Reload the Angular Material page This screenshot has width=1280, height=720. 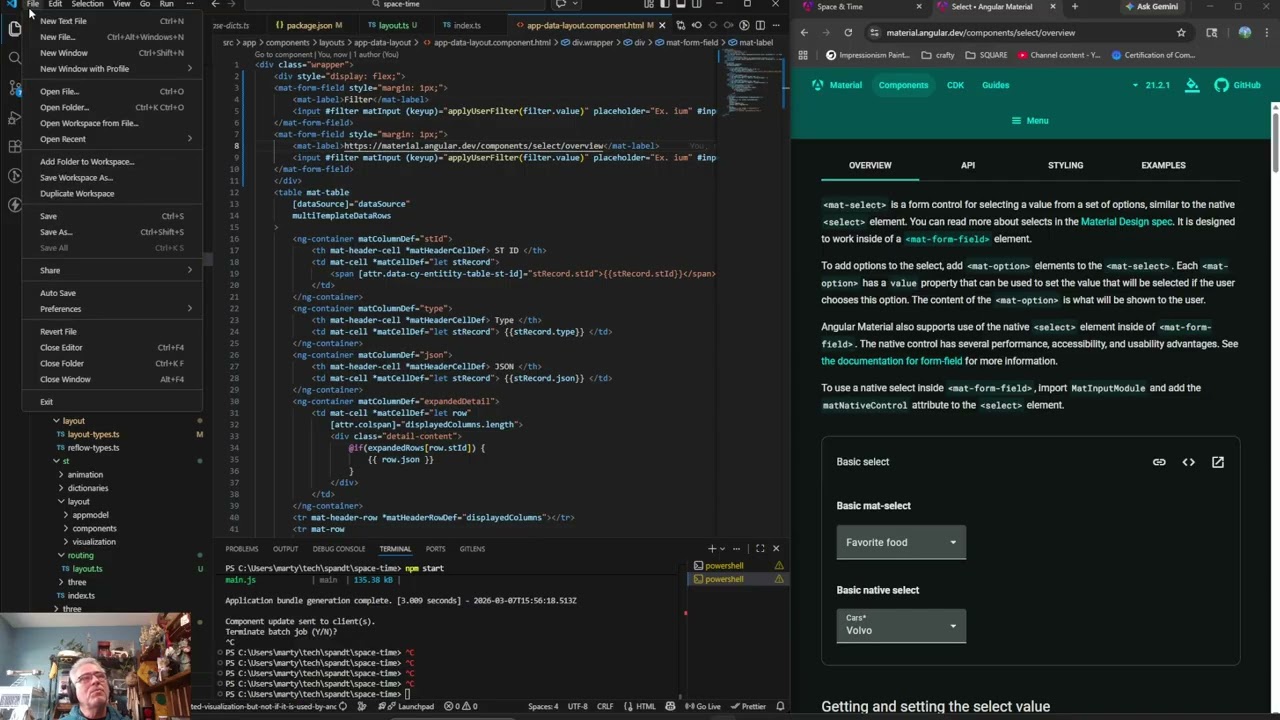pyautogui.click(x=848, y=32)
